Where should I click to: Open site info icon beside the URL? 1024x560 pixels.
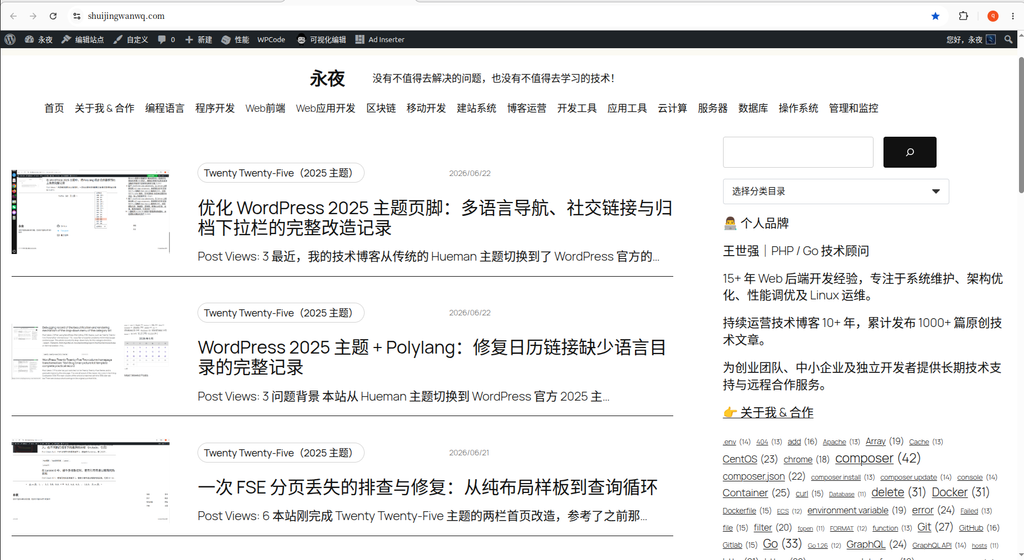76,16
